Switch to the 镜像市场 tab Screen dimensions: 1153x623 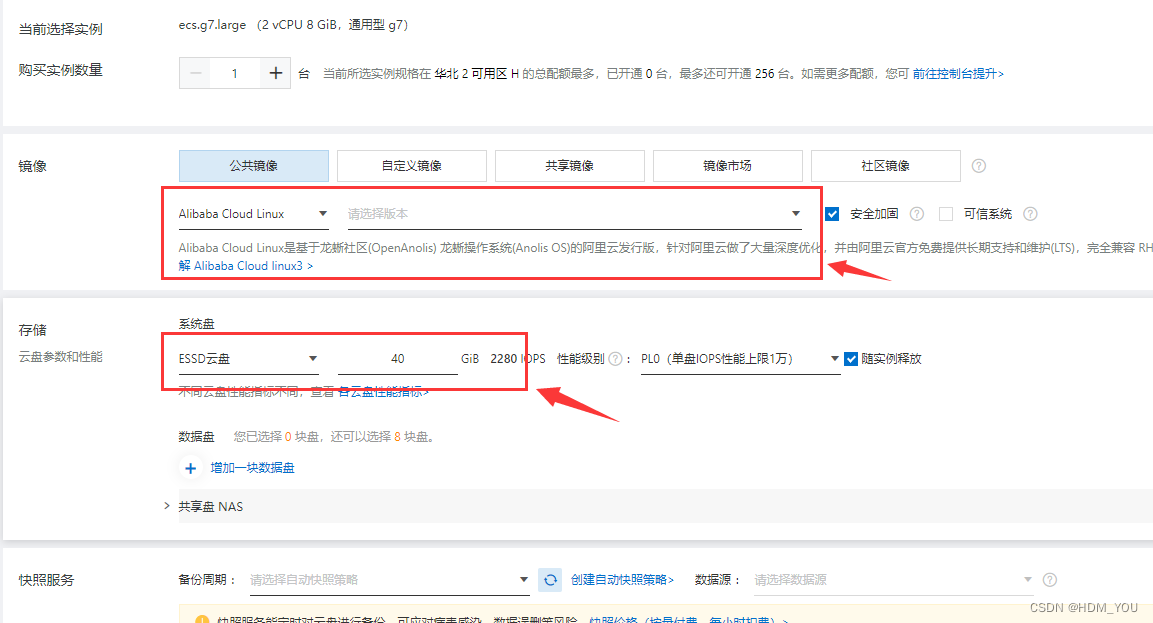[x=727, y=165]
